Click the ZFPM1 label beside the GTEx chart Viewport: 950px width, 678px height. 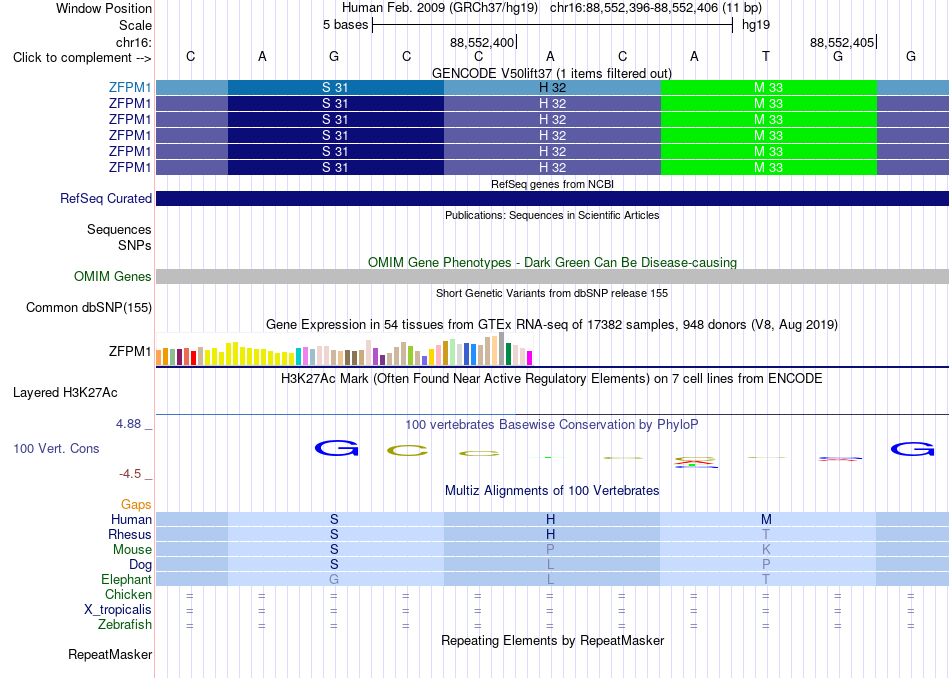tap(130, 351)
